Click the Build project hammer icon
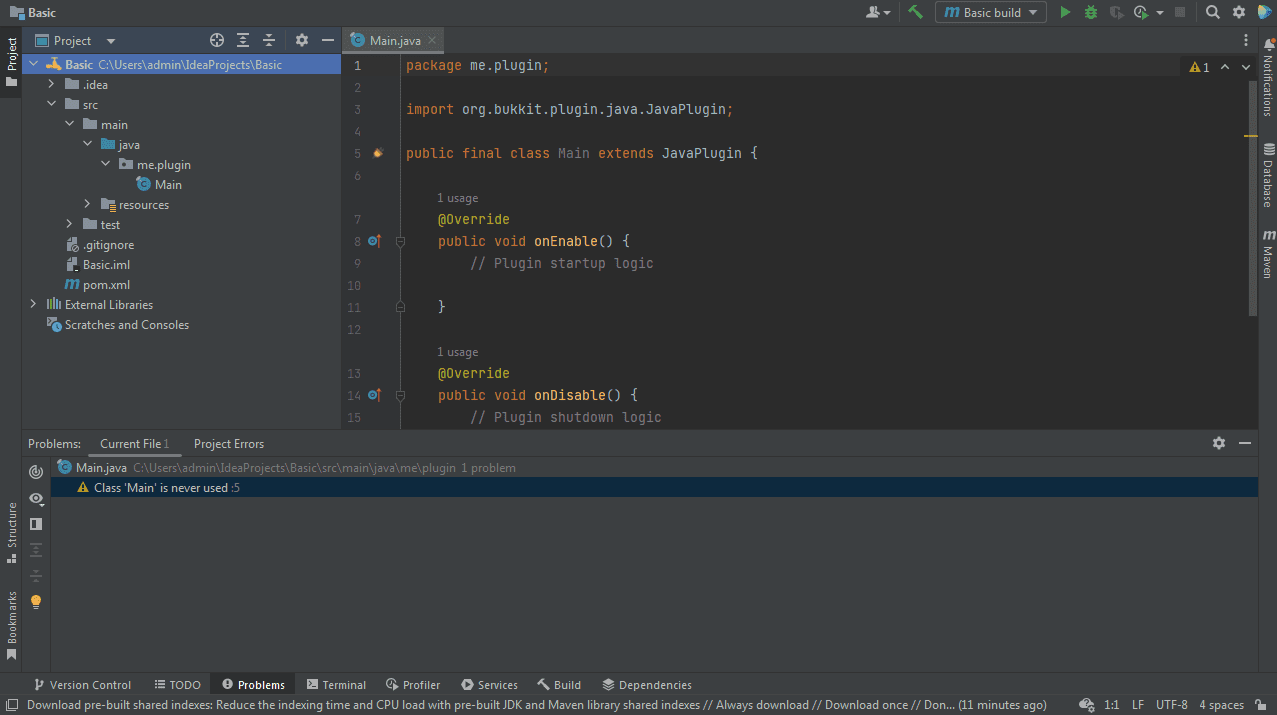The image size is (1277, 715). click(x=915, y=12)
